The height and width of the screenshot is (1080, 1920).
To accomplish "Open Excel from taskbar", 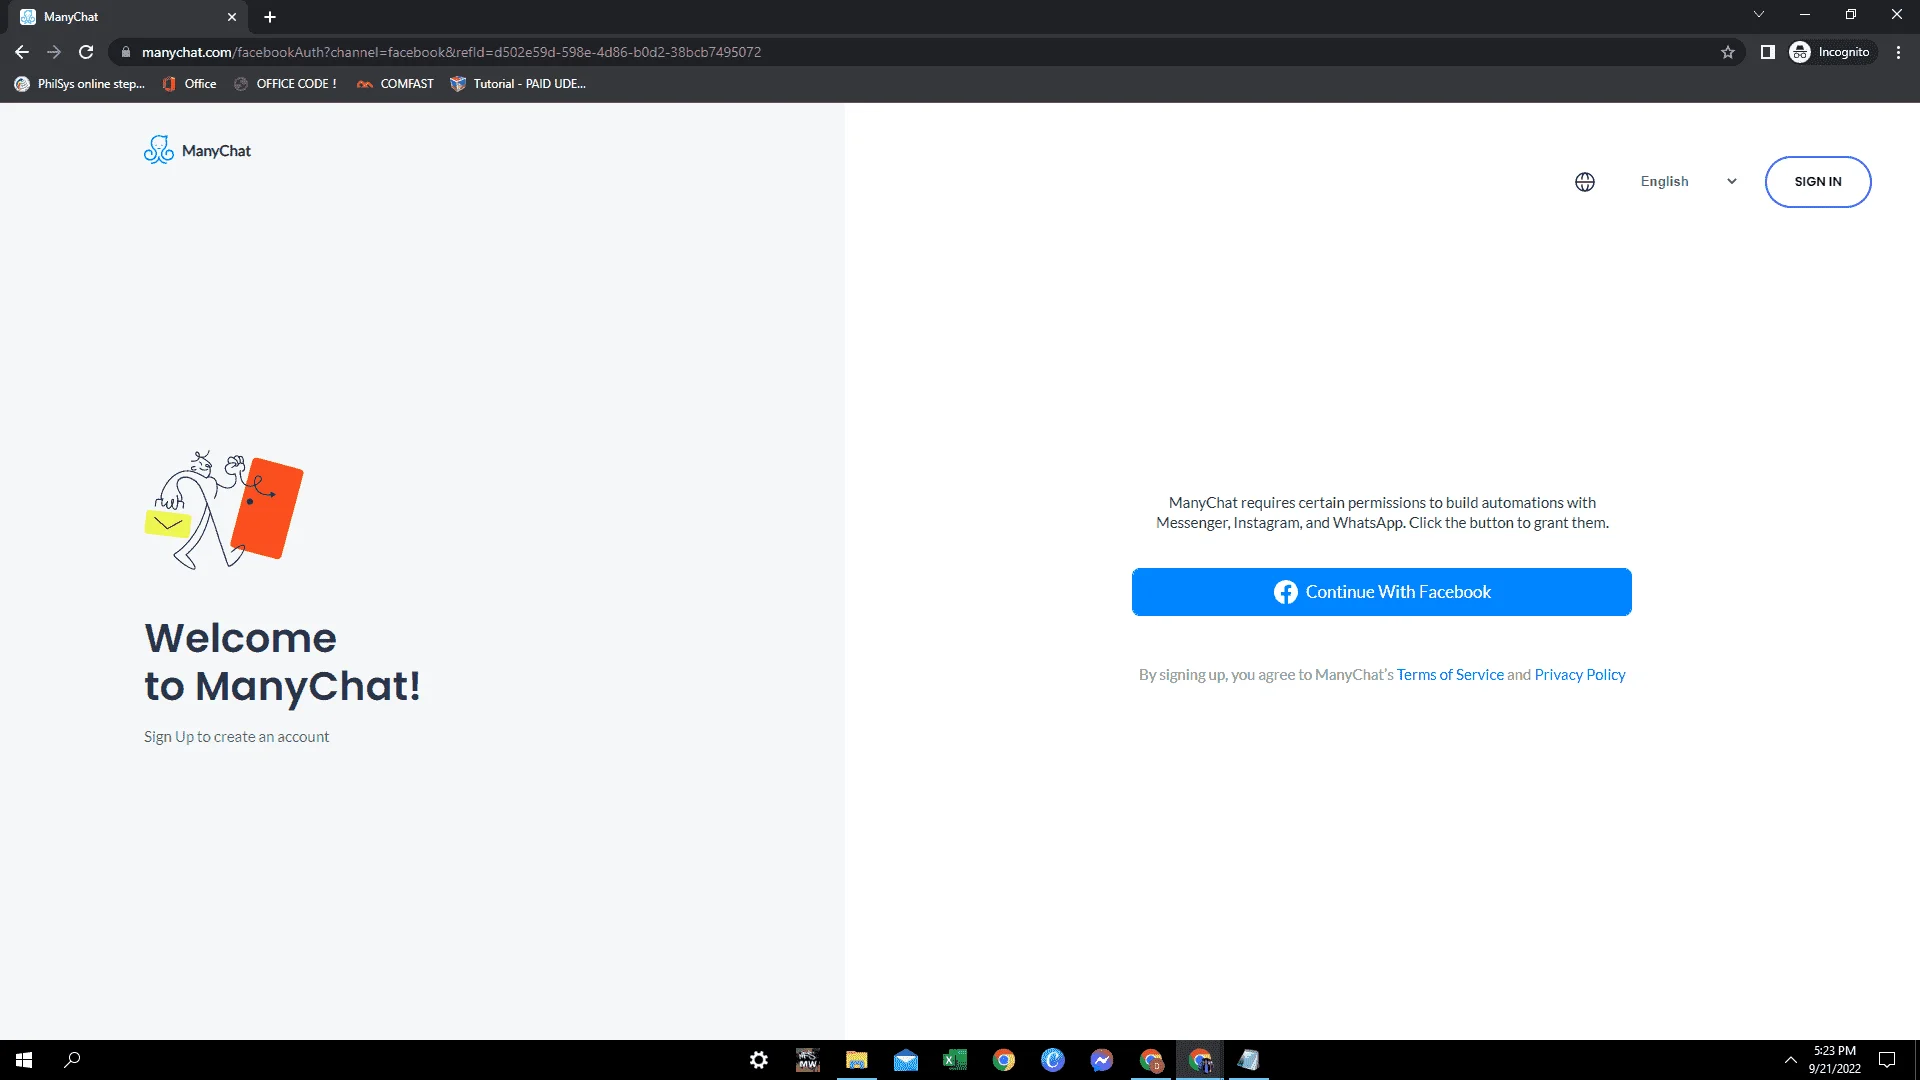I will 955,1060.
